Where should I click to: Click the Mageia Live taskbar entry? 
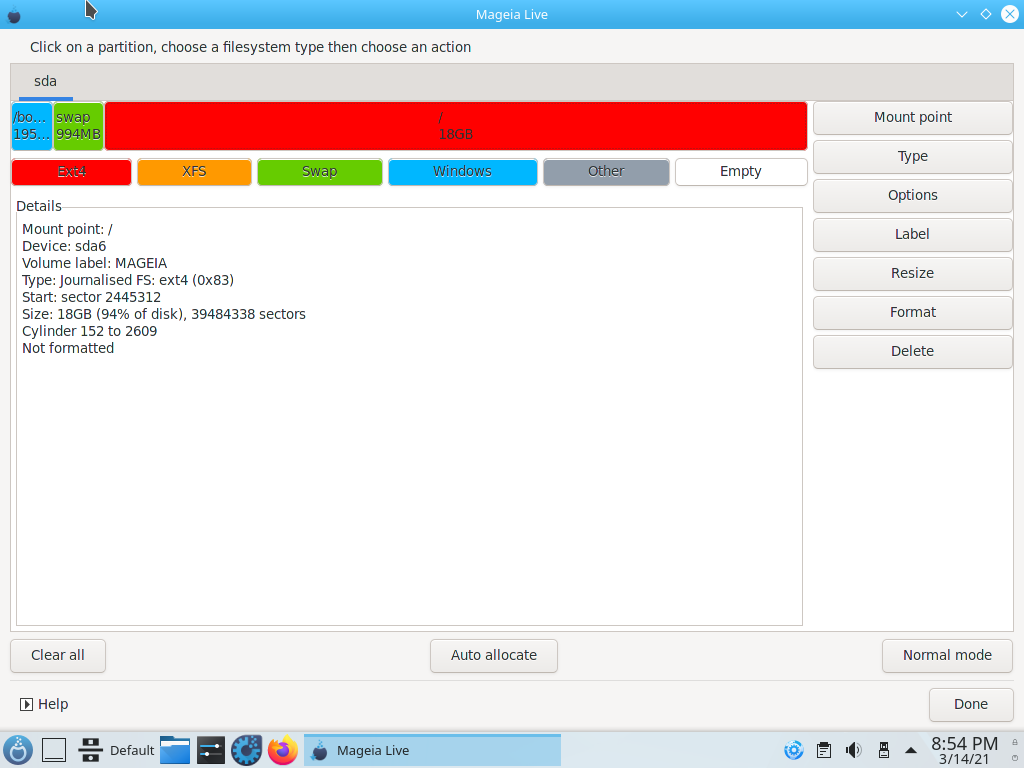pos(432,750)
